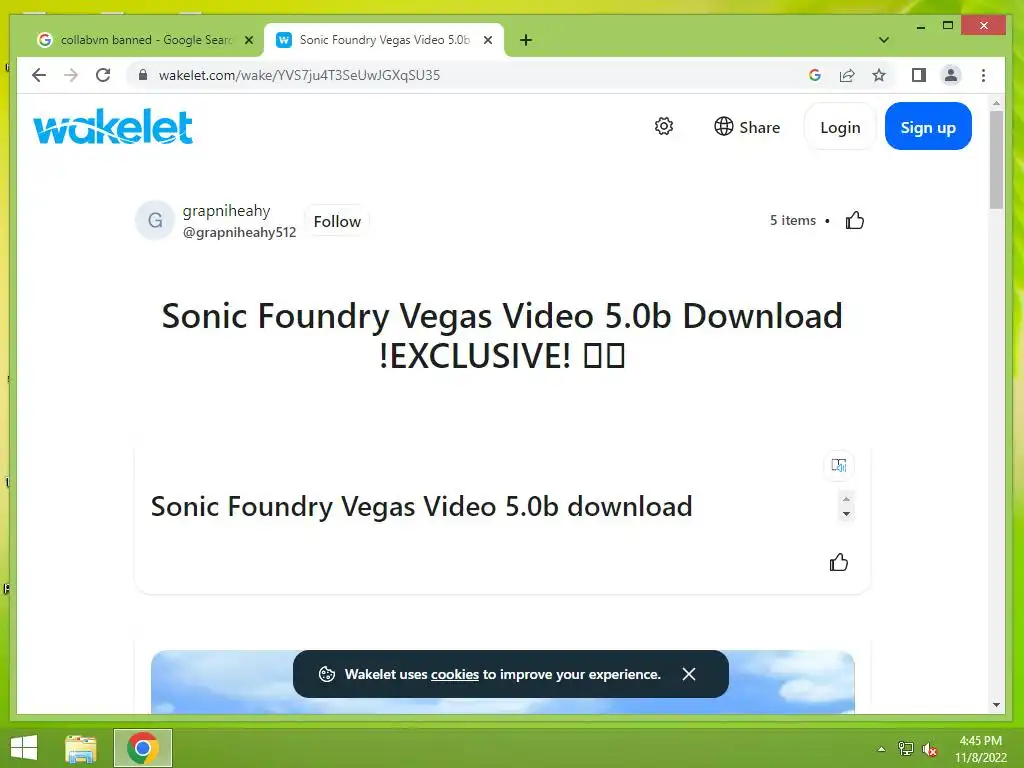The height and width of the screenshot is (768, 1024).
Task: Dismiss the Wakelet cookie banner
Action: pyautogui.click(x=689, y=674)
